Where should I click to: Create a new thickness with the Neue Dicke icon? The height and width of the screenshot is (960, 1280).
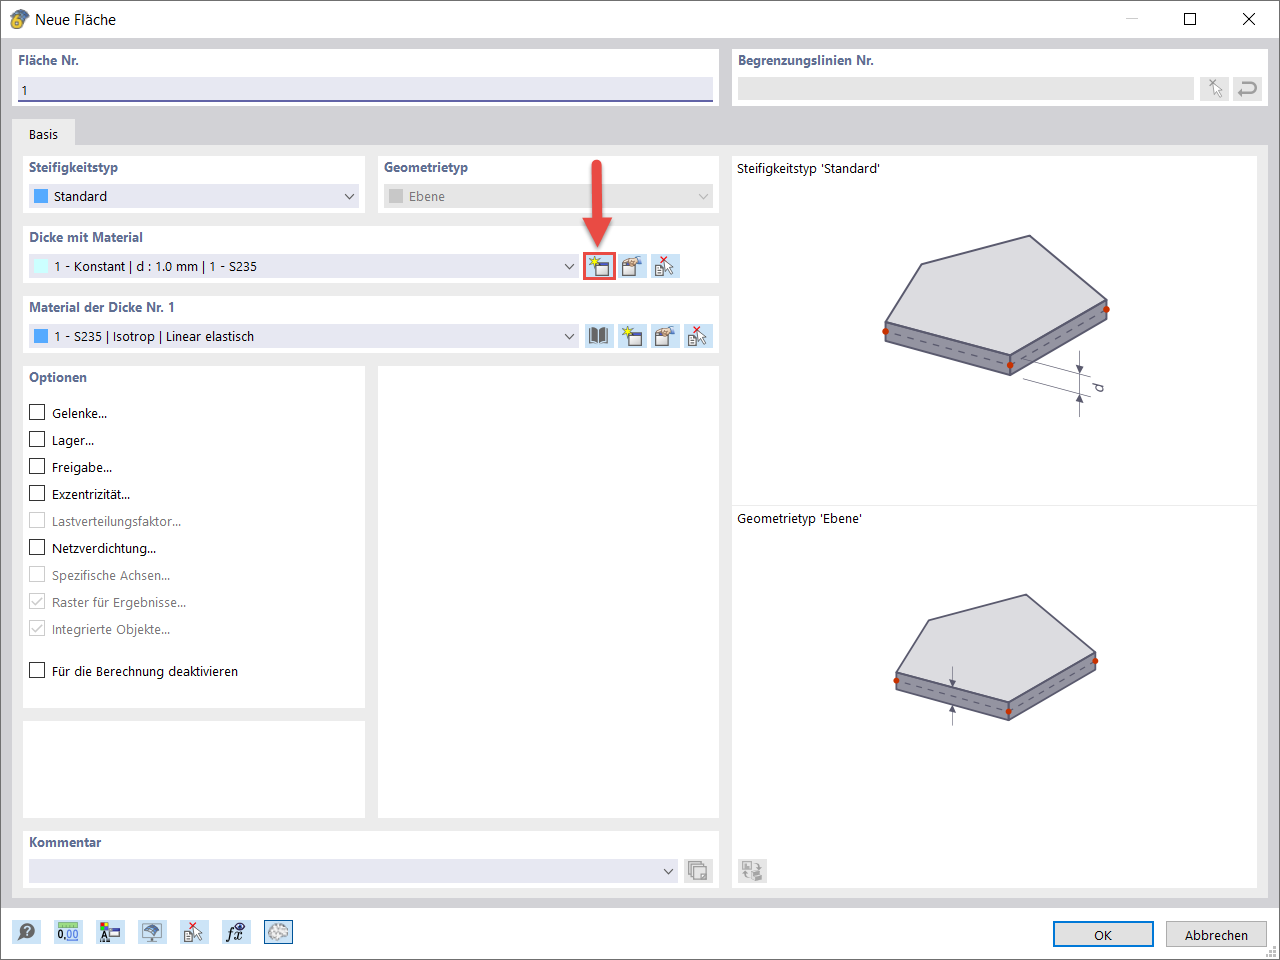pos(598,265)
